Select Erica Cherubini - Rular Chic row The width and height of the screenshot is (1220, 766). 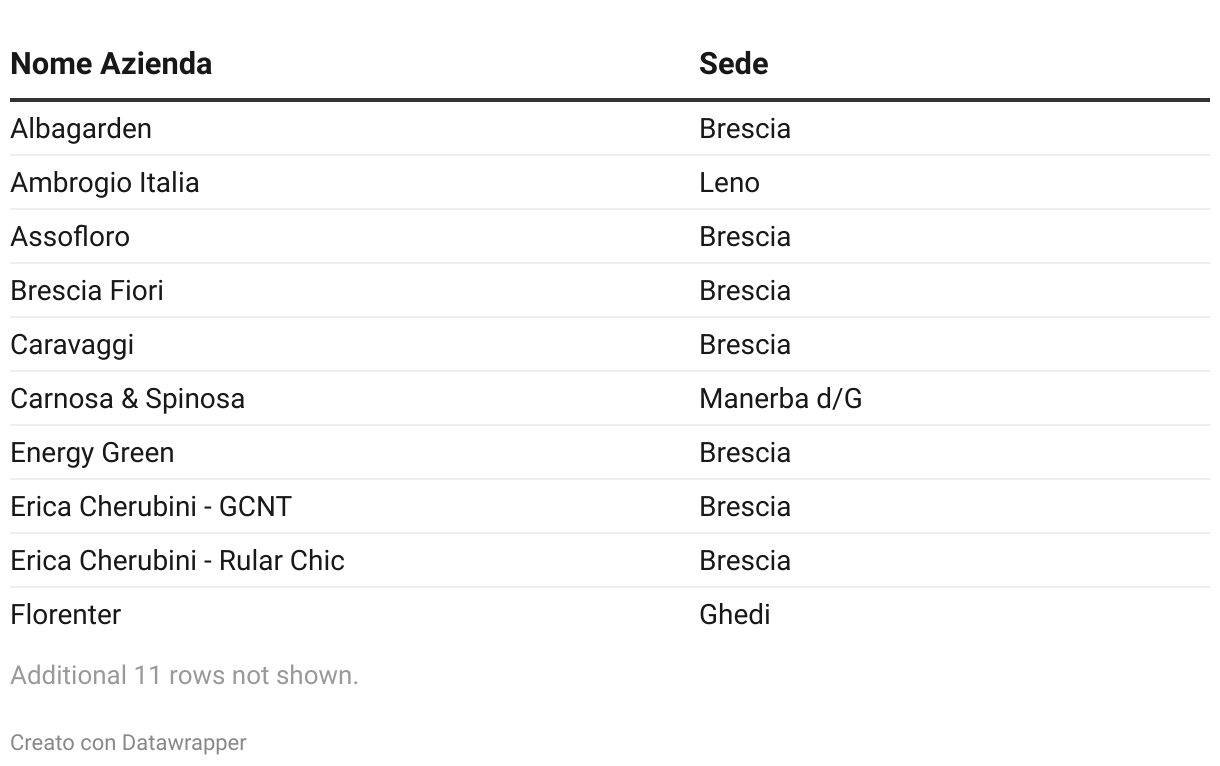point(610,561)
